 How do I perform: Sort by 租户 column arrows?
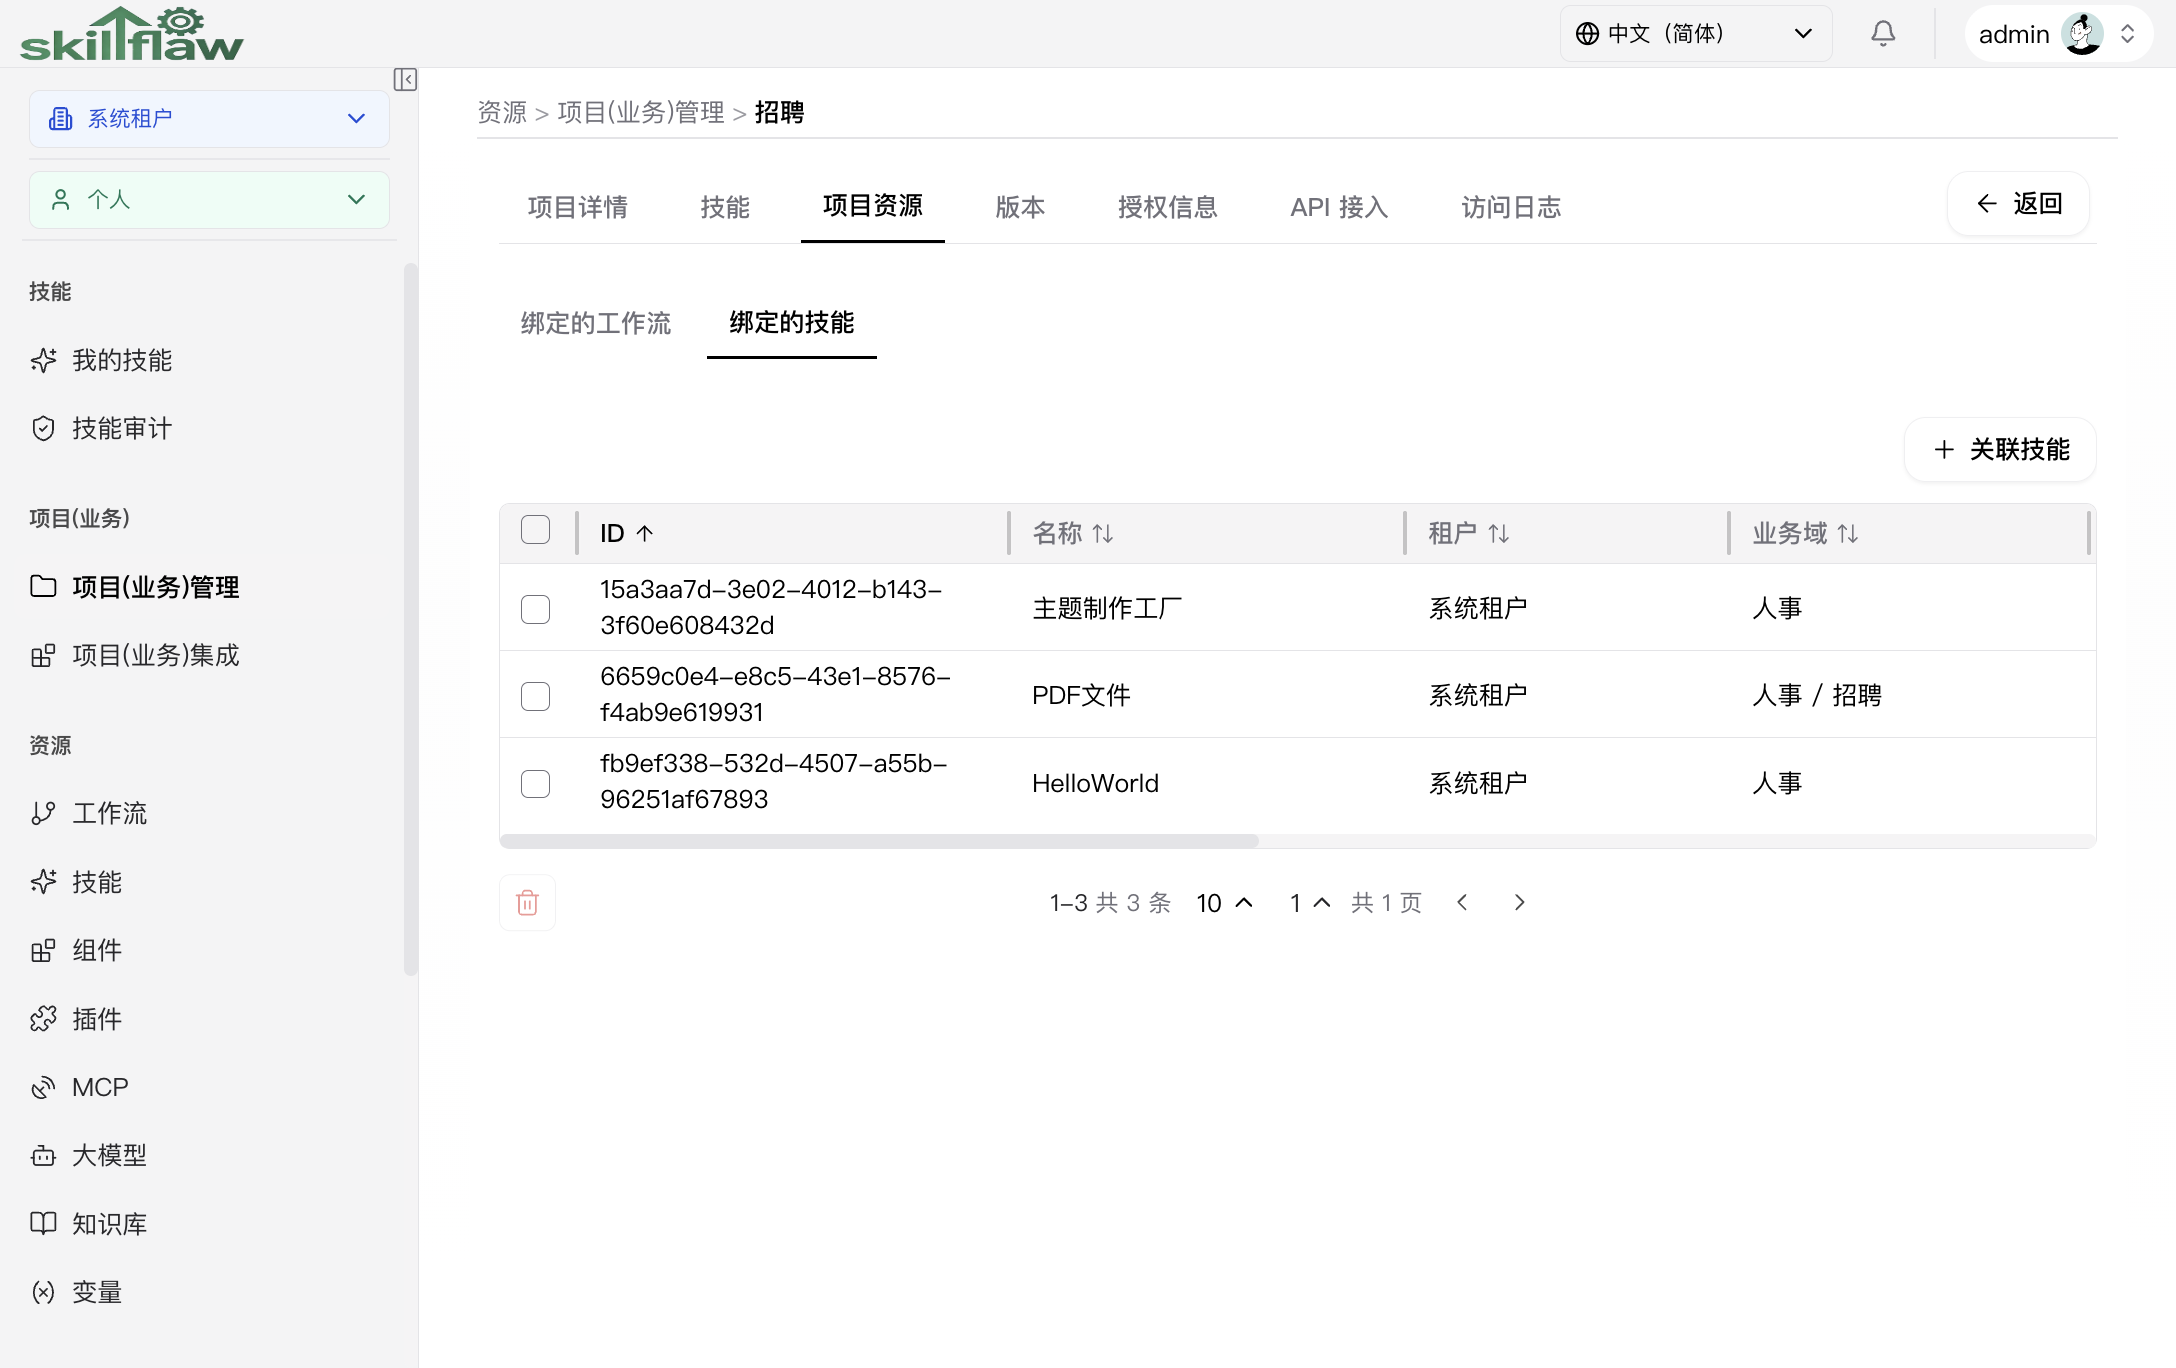pos(1498,533)
